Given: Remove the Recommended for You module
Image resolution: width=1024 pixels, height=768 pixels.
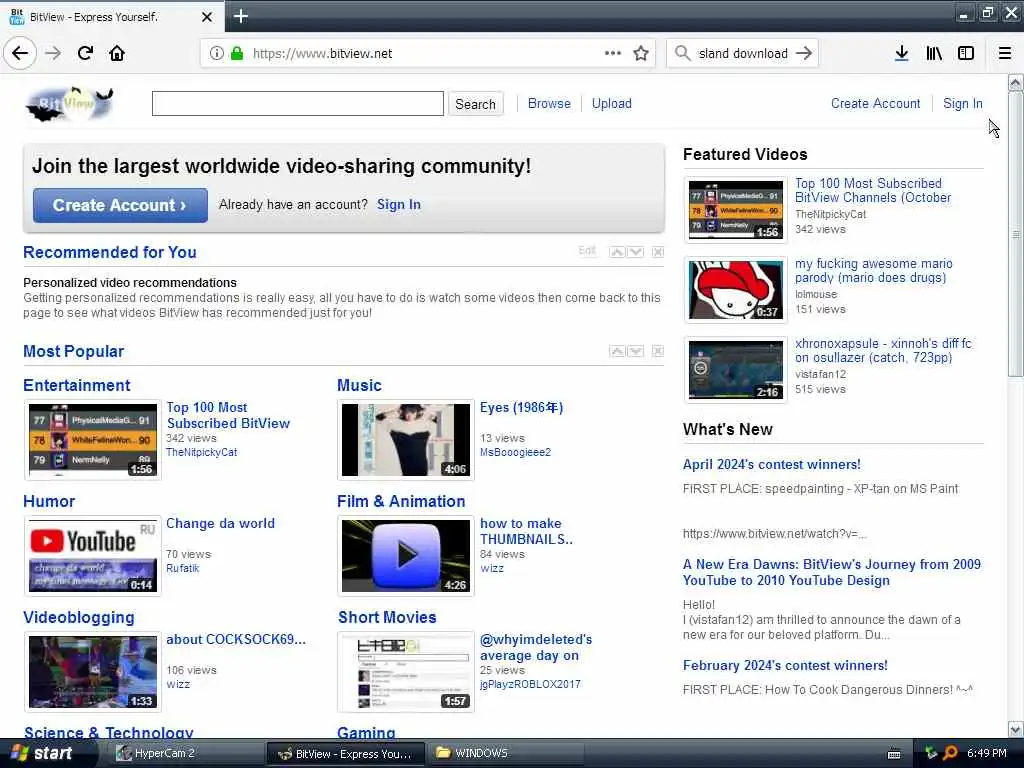Looking at the screenshot, I should pyautogui.click(x=658, y=252).
